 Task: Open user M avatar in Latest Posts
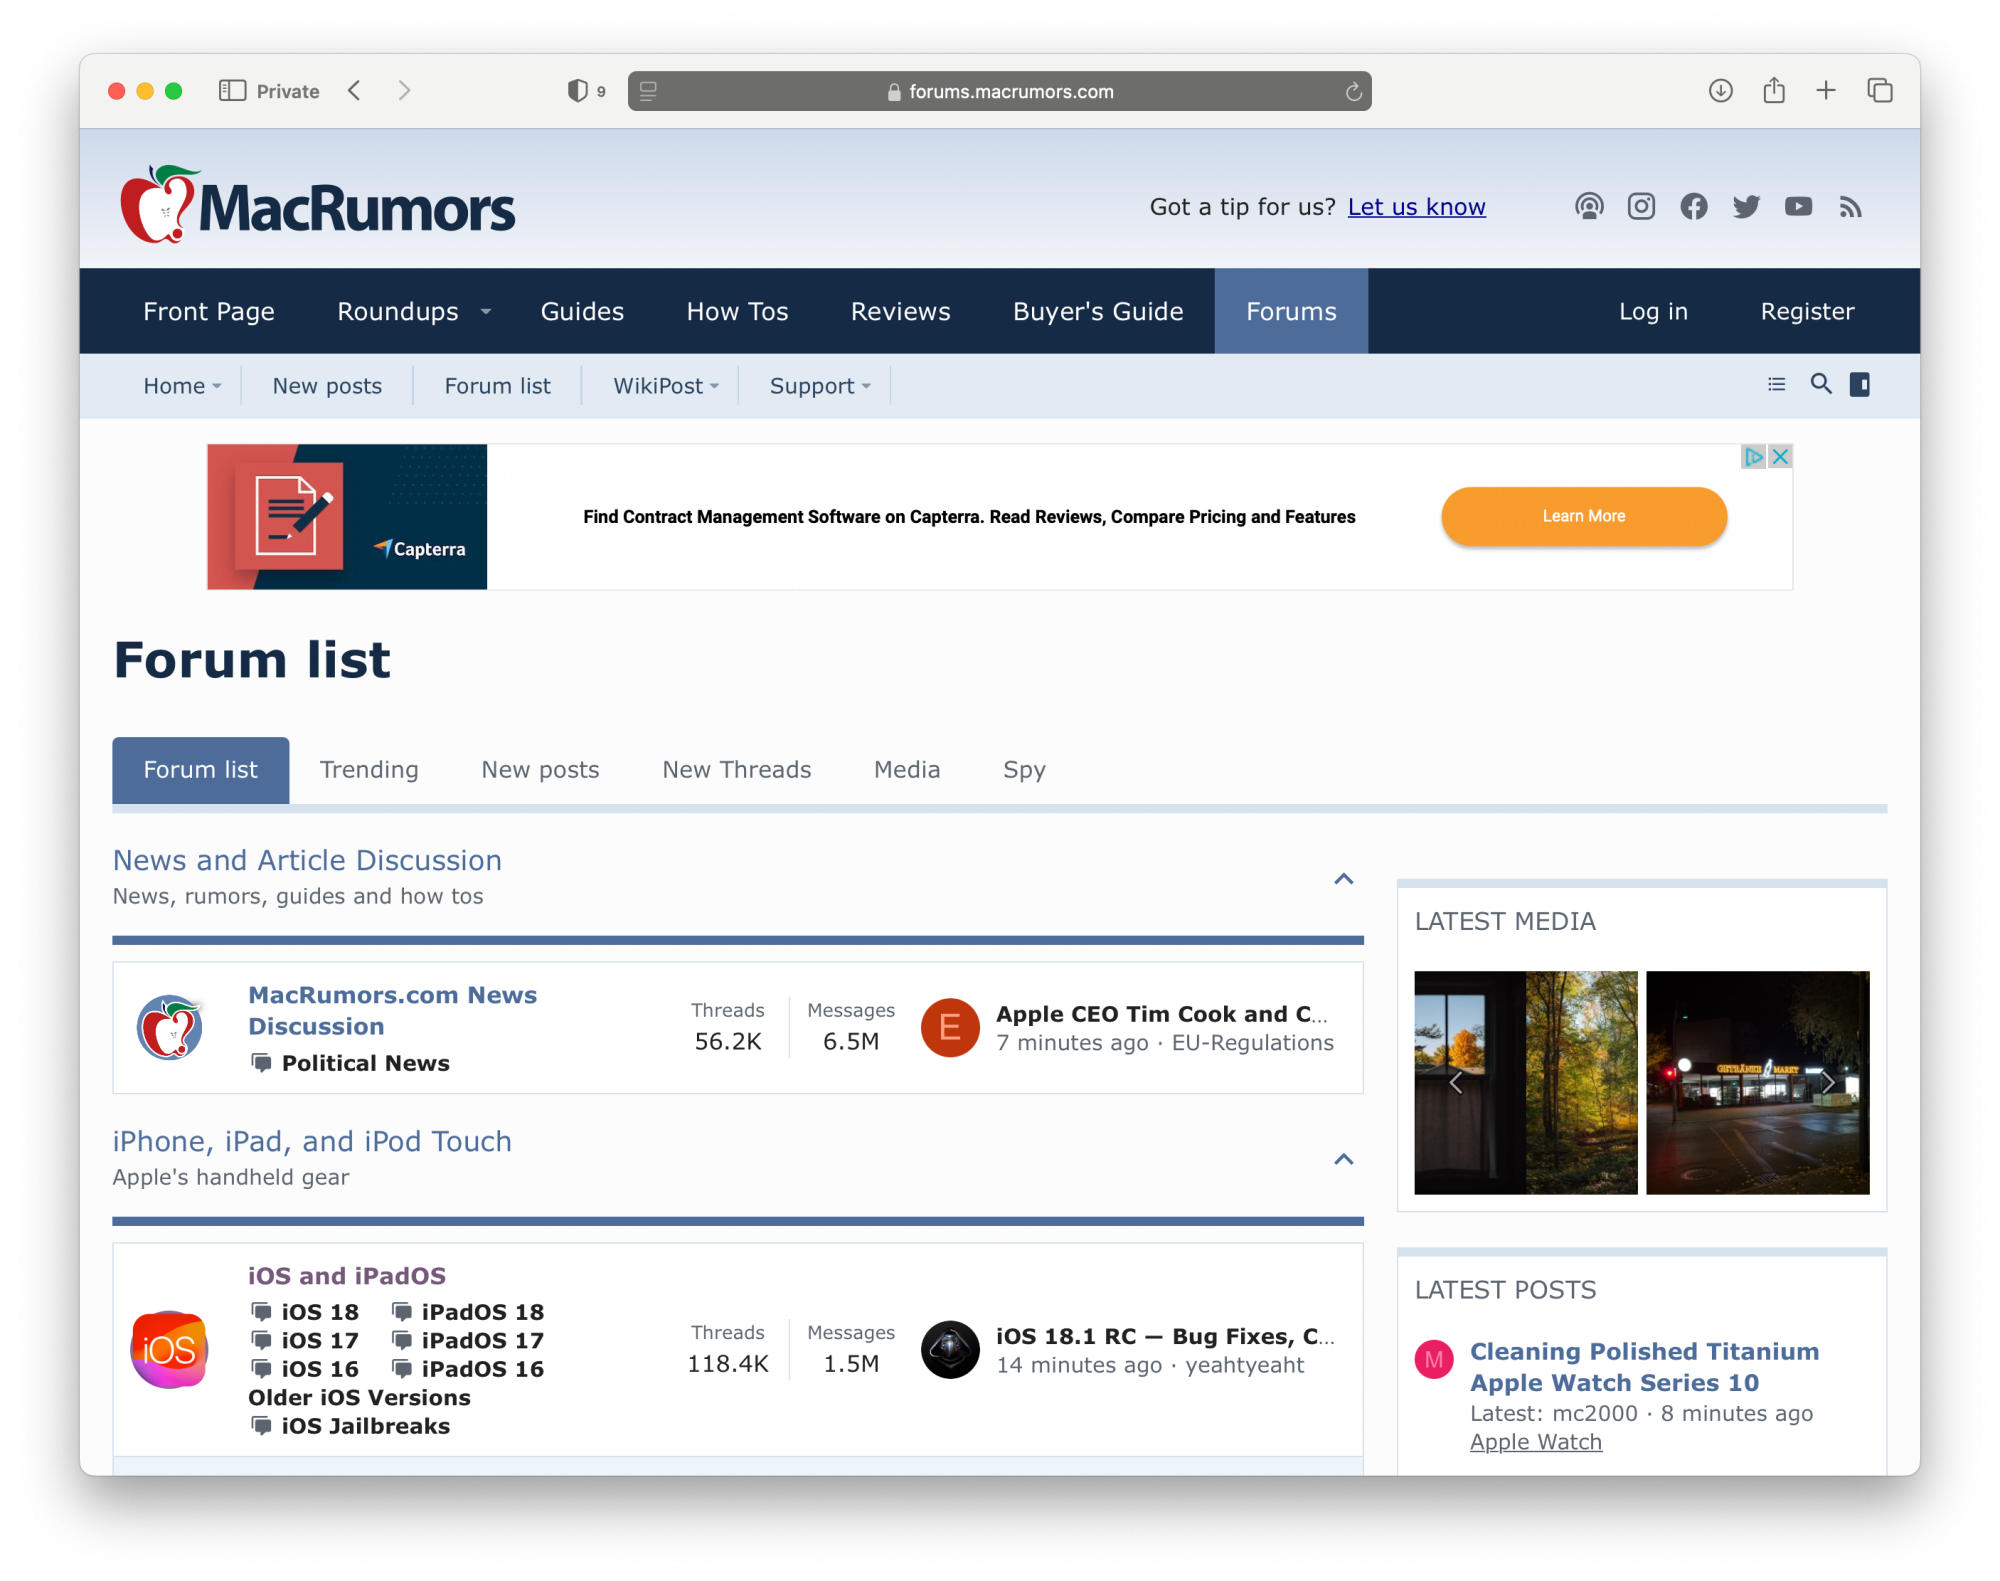click(x=1434, y=1359)
